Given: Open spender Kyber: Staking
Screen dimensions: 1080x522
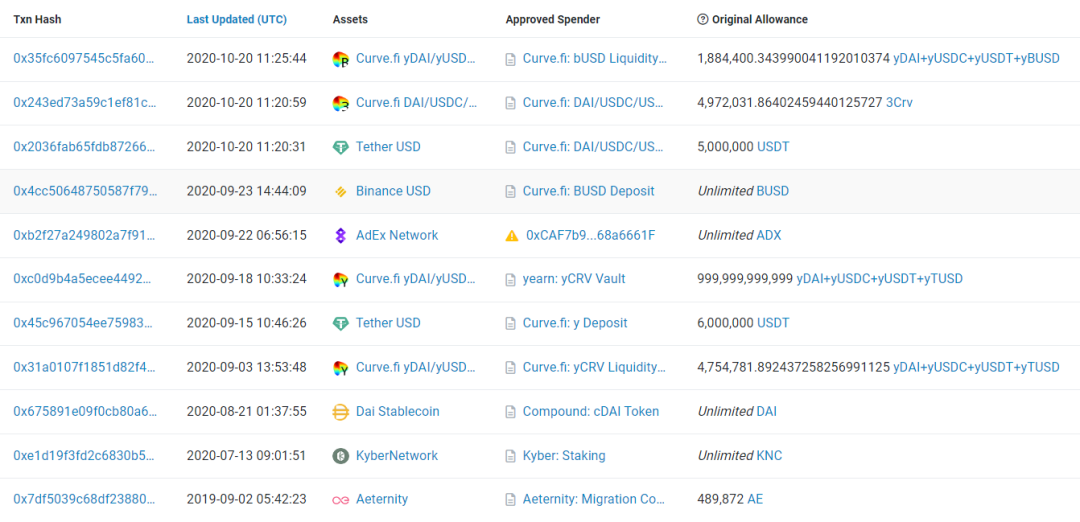Looking at the screenshot, I should (564, 455).
